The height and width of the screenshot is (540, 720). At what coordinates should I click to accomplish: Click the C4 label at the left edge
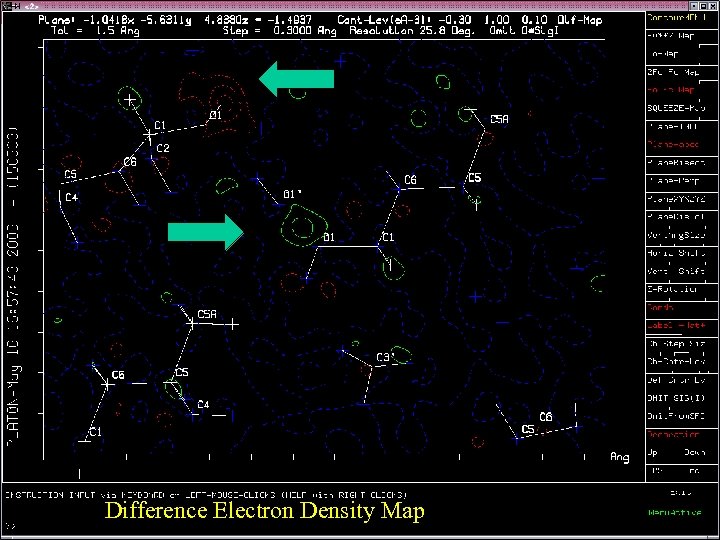pyautogui.click(x=72, y=198)
